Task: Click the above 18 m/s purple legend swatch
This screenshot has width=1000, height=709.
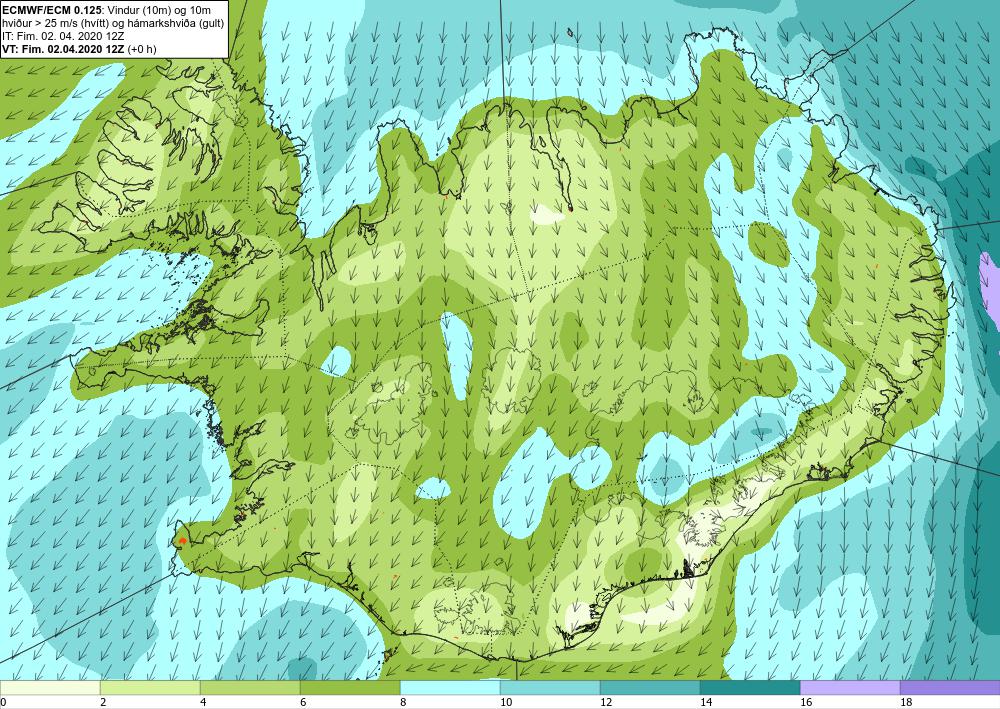Action: click(x=950, y=688)
